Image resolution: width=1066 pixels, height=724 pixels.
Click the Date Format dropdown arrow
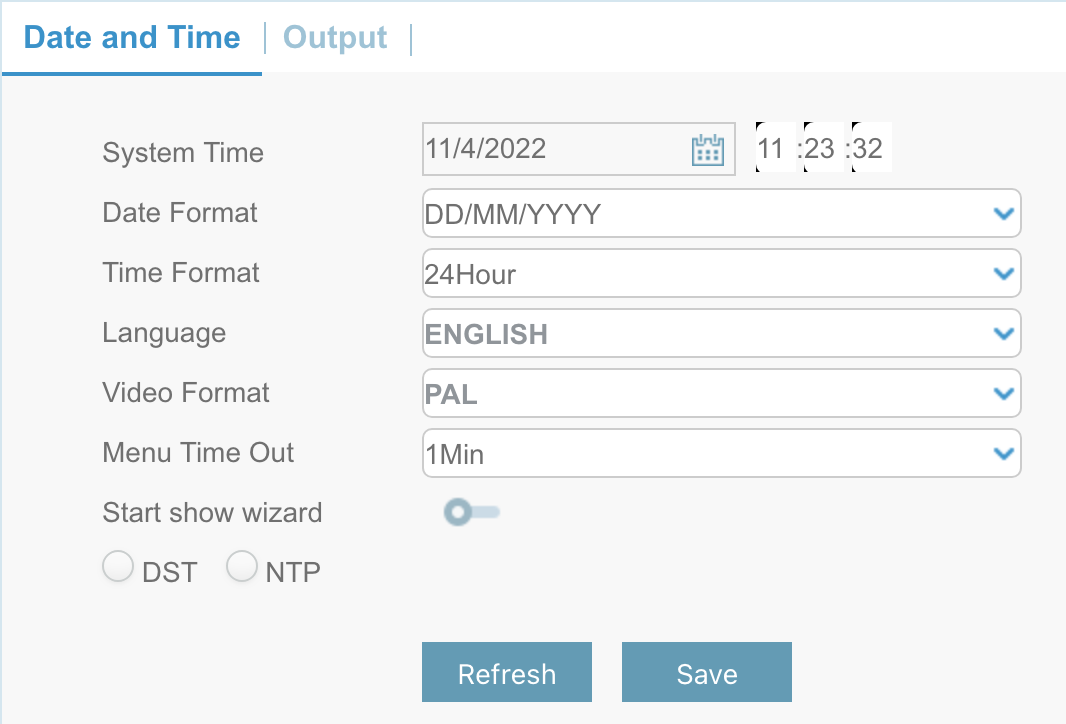(x=1003, y=214)
